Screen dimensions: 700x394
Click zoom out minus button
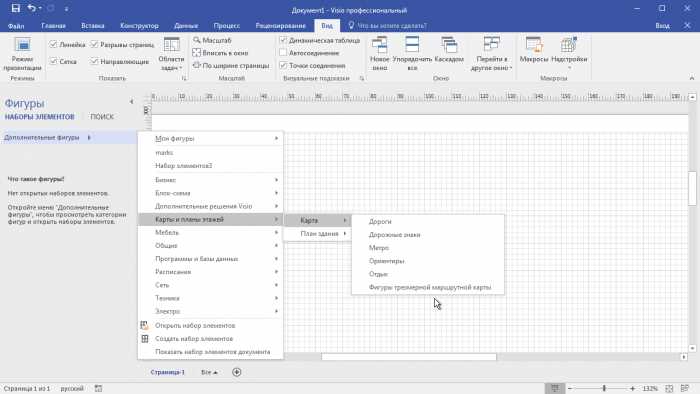click(570, 389)
